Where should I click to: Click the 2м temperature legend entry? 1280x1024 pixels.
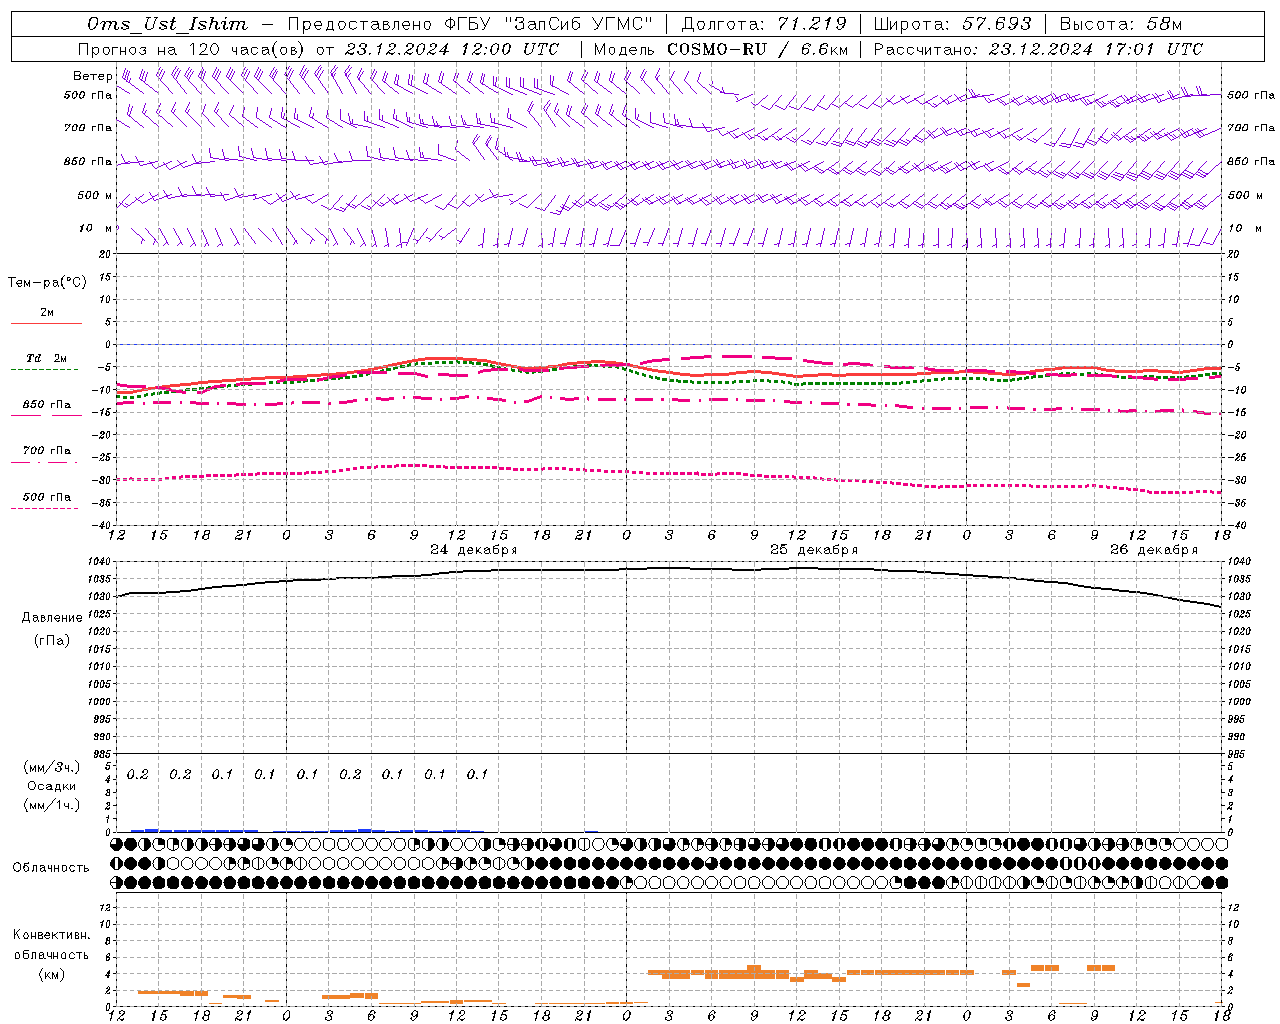[x=47, y=313]
